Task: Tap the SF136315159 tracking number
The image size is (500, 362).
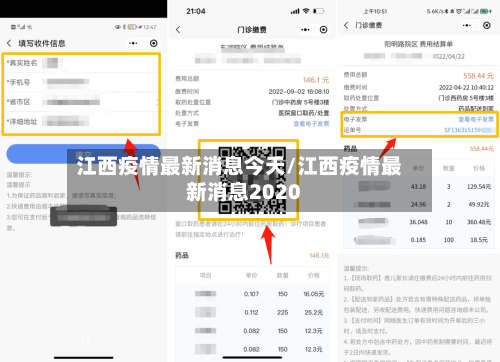Action: [469, 130]
